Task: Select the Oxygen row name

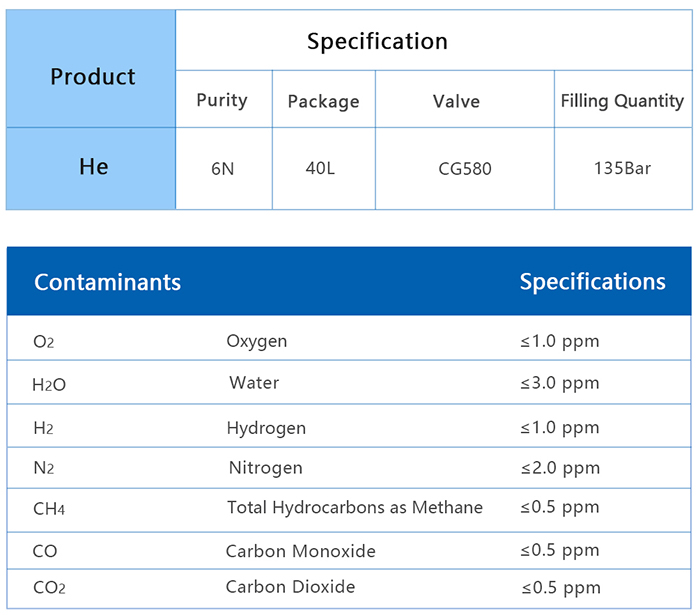Action: tap(256, 341)
